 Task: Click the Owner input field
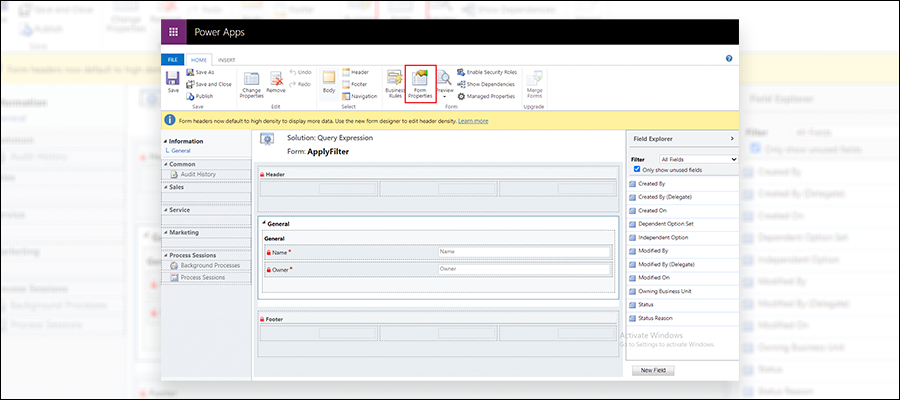523,269
